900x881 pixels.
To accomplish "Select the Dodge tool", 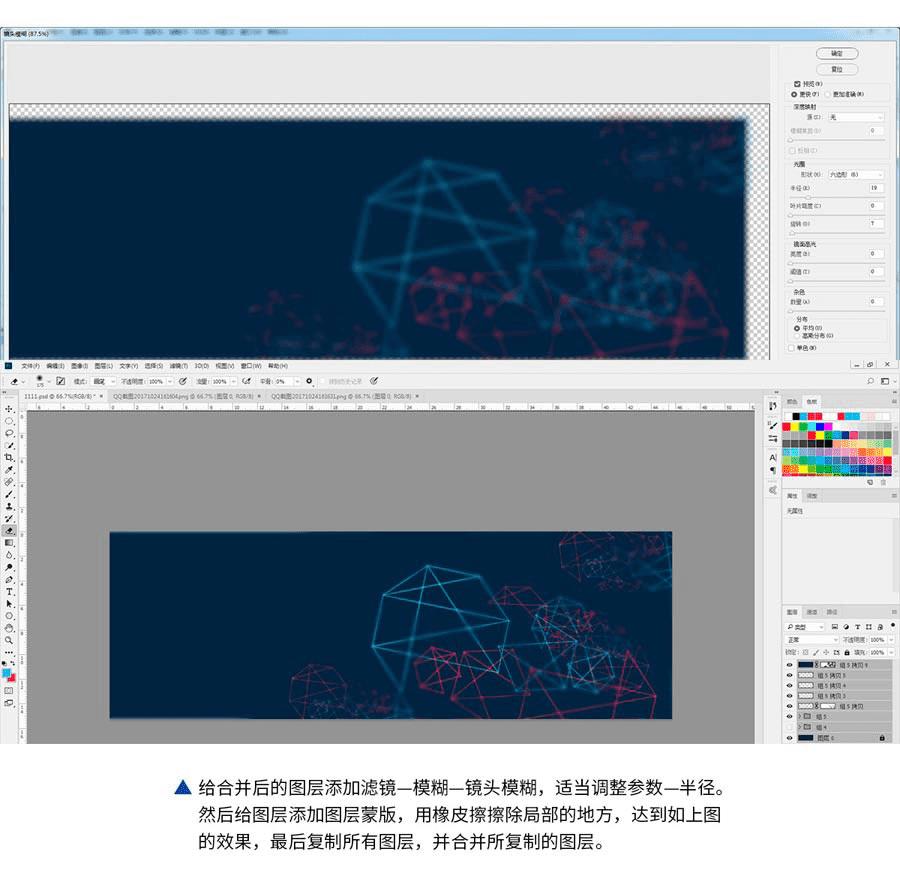I will point(9,567).
